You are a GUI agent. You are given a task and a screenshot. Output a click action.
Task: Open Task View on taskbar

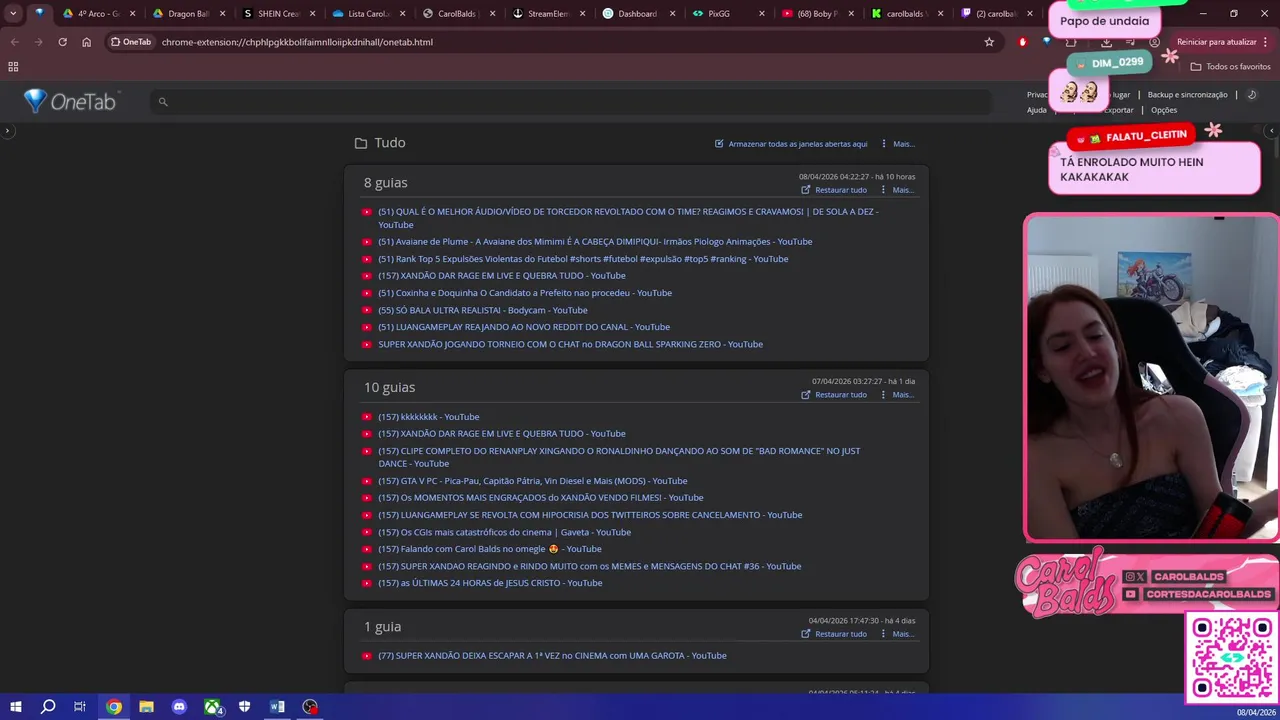click(x=80, y=707)
